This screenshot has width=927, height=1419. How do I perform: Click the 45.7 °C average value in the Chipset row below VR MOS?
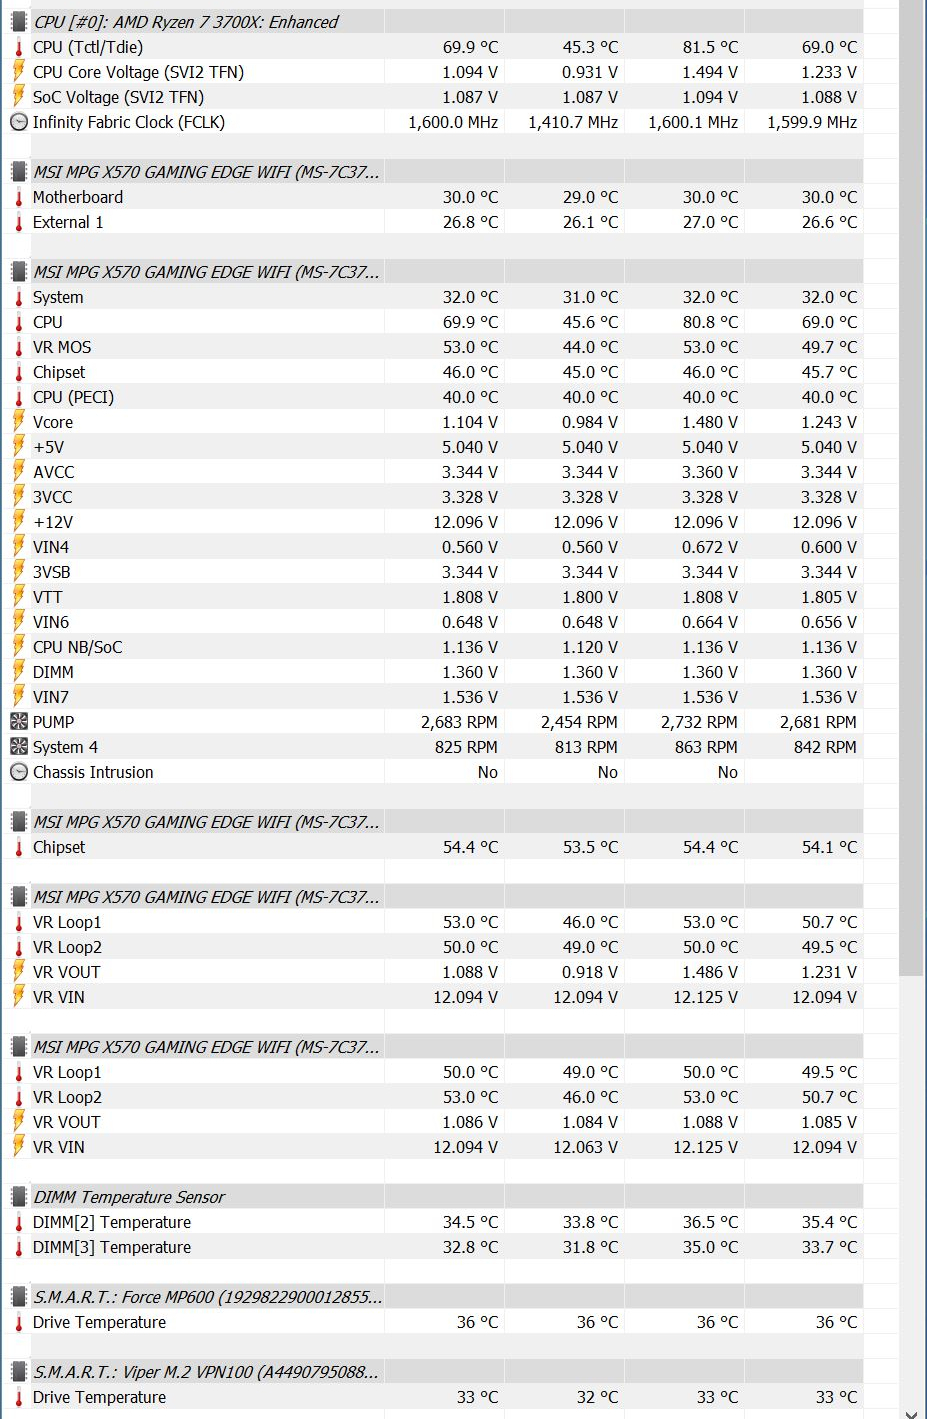coord(829,372)
